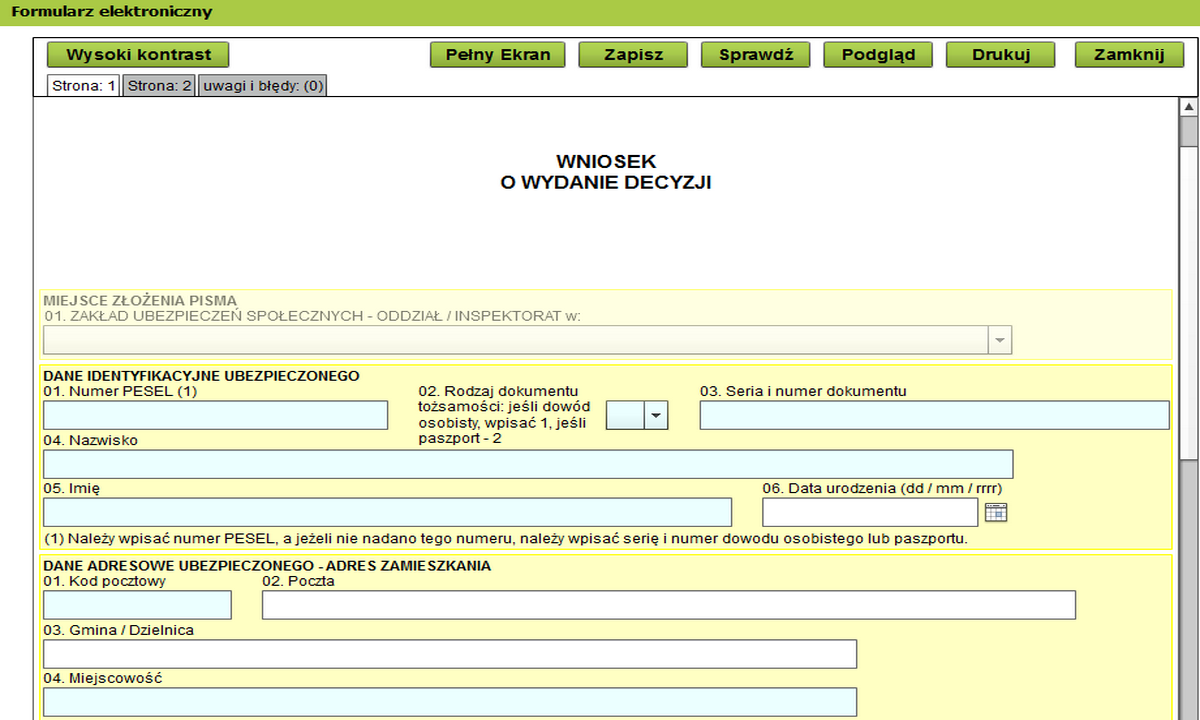
Task: Click the Kod pocztowy input box
Action: (137, 605)
